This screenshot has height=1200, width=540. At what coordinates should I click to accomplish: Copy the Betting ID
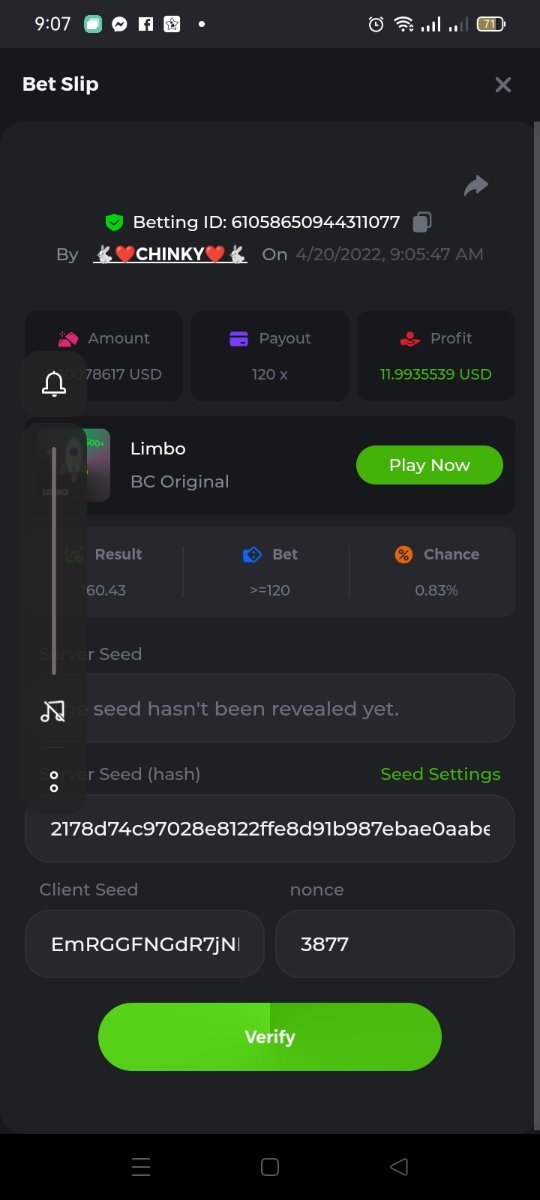click(422, 222)
